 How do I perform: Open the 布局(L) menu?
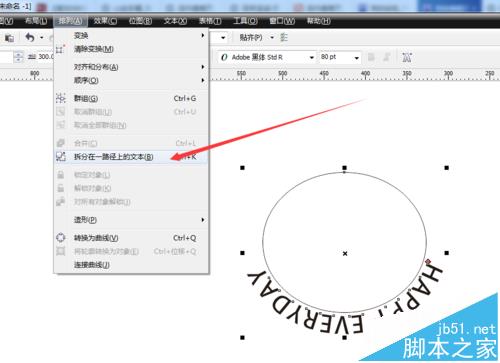[36, 21]
